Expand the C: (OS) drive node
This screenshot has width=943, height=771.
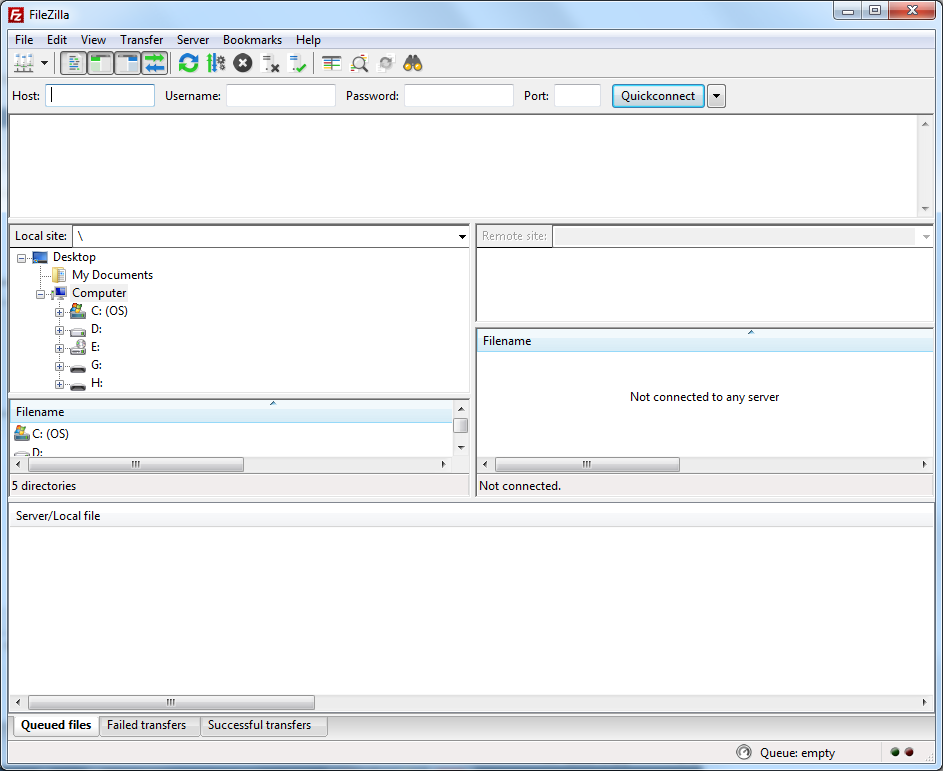(60, 312)
